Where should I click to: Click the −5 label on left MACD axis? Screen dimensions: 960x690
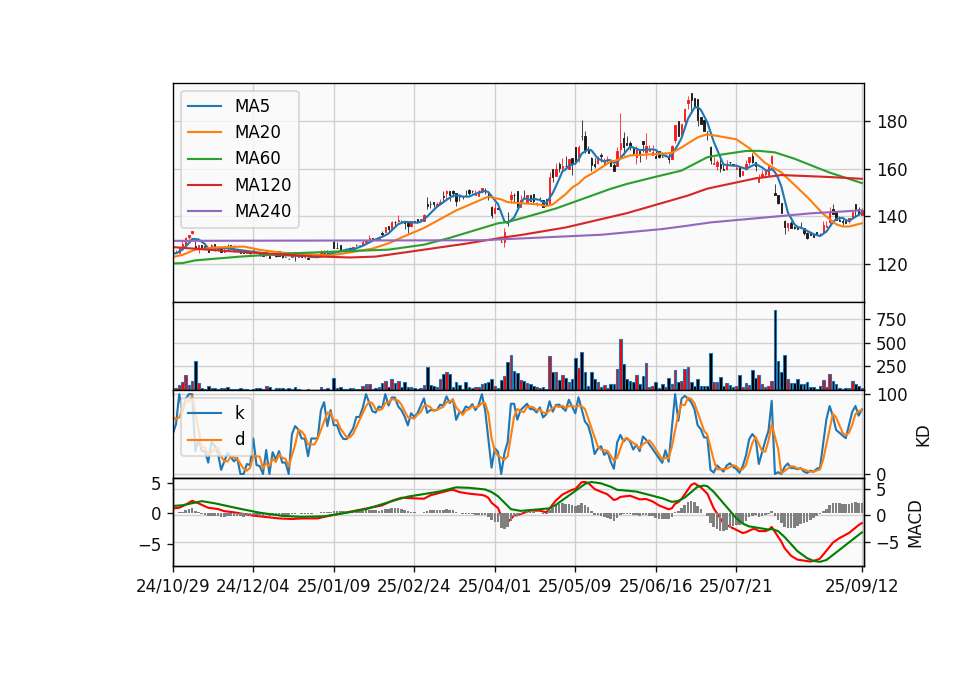151,545
